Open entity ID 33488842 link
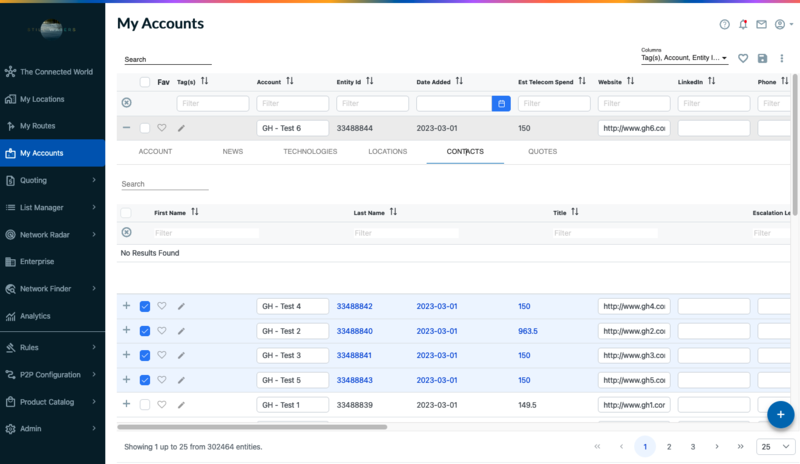 click(x=354, y=306)
